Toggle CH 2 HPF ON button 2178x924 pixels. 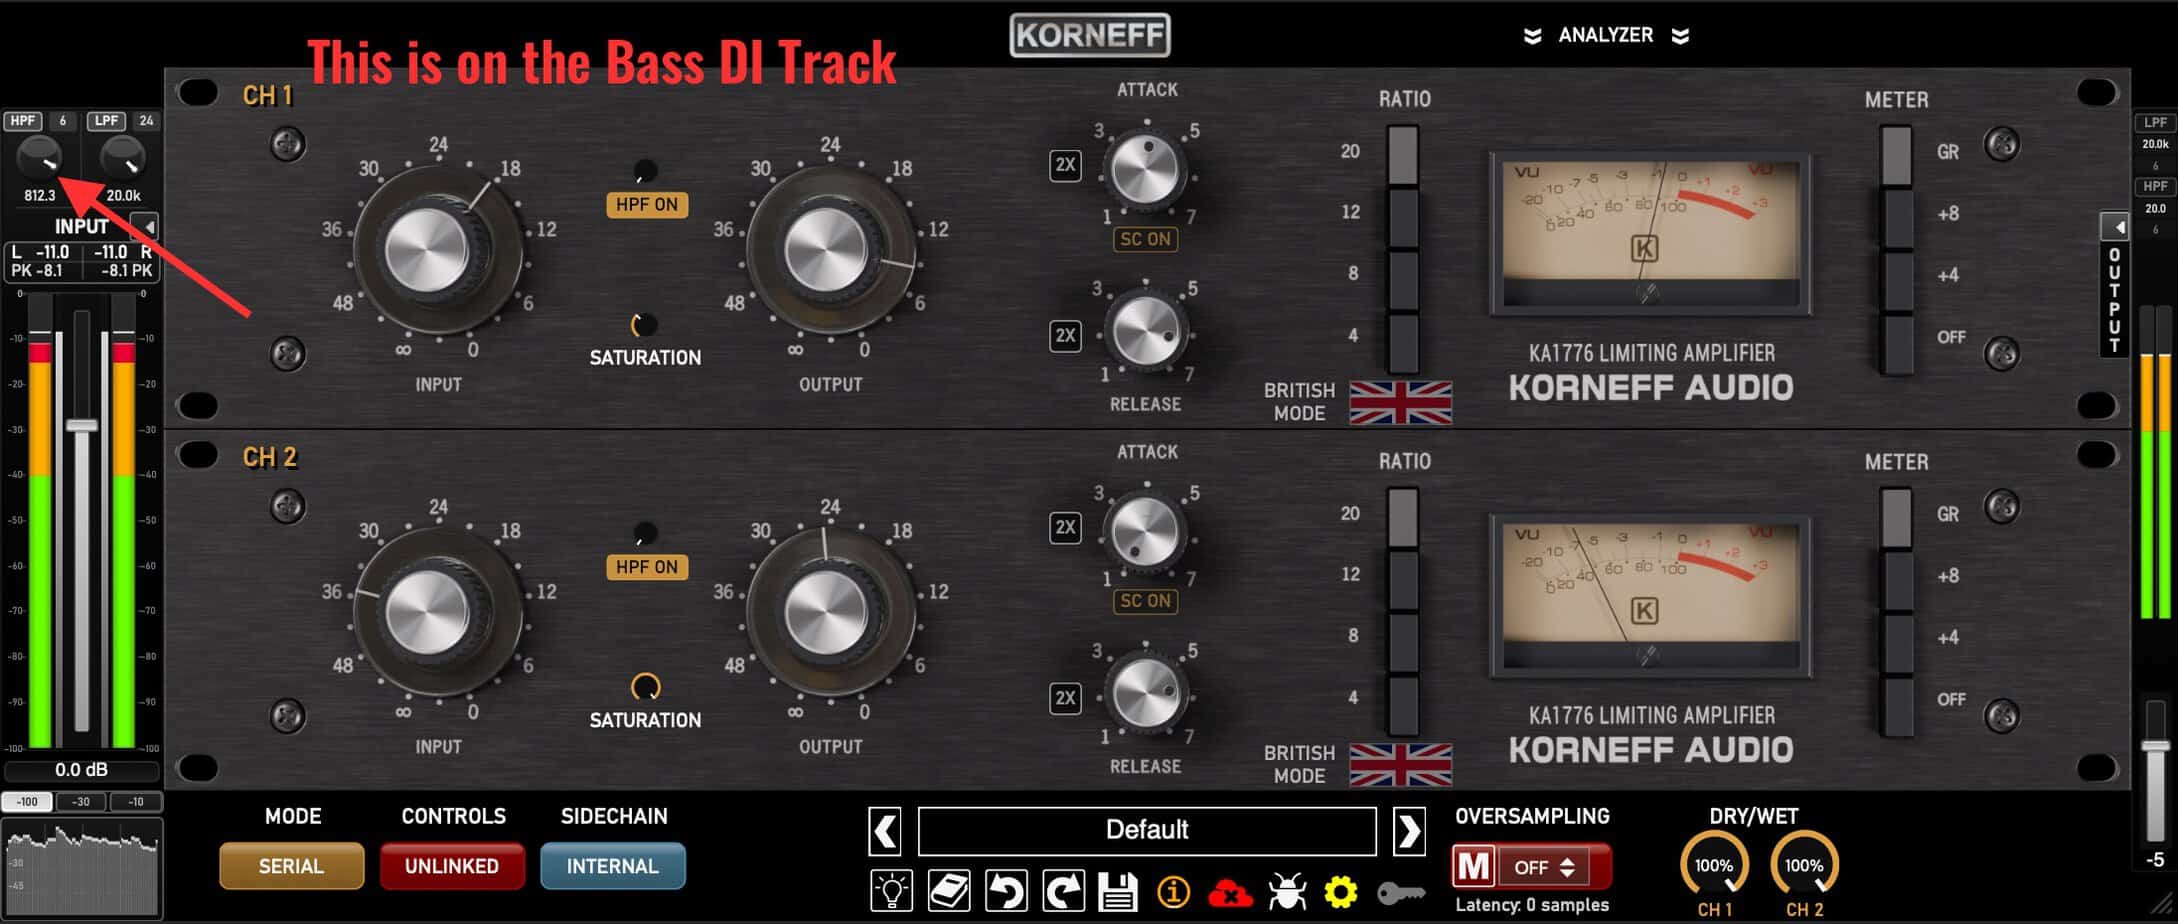click(646, 567)
